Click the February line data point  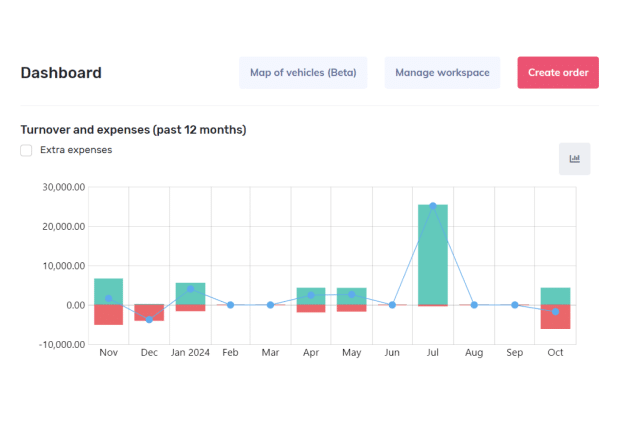(231, 305)
